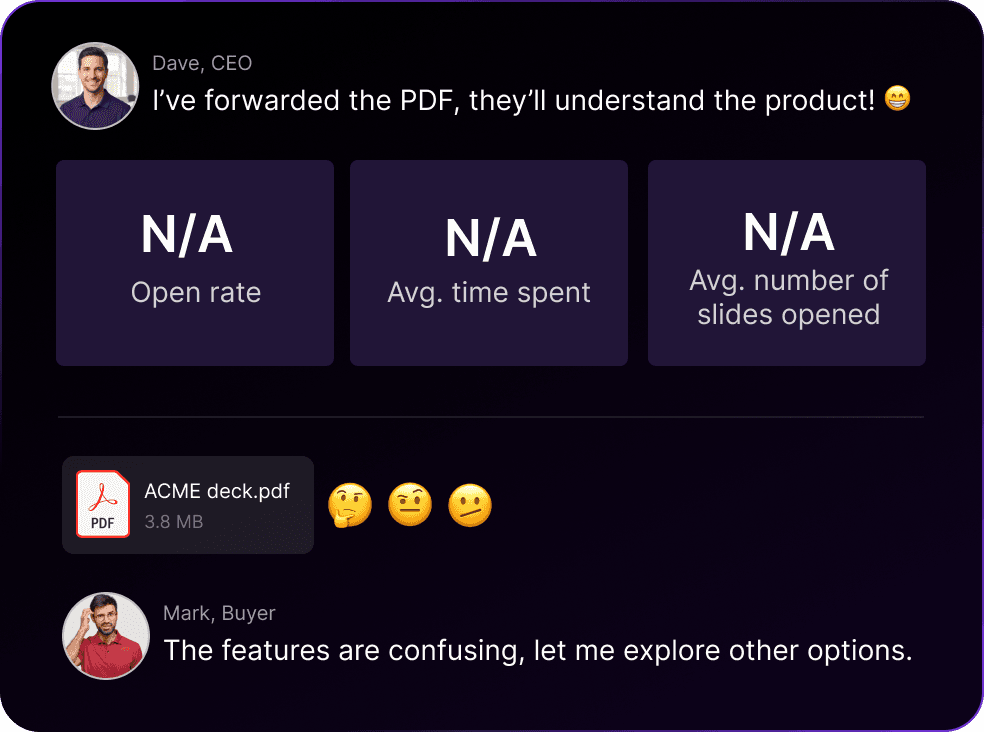Click Dave's CEO profile avatar
The width and height of the screenshot is (984, 732).
click(95, 86)
